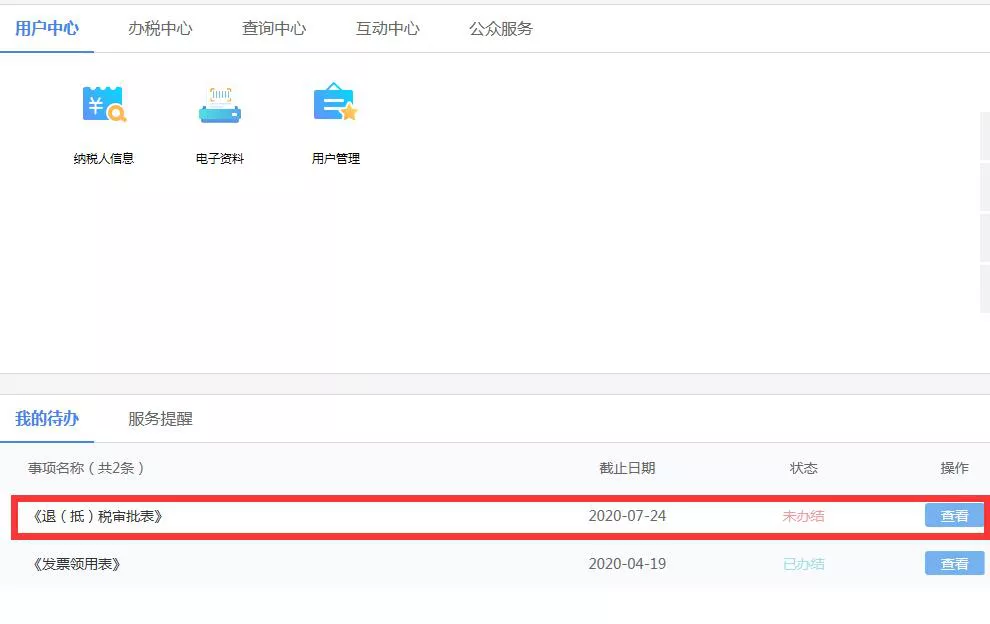
Task: Click the 2020-04-19 deadline date
Action: click(627, 564)
